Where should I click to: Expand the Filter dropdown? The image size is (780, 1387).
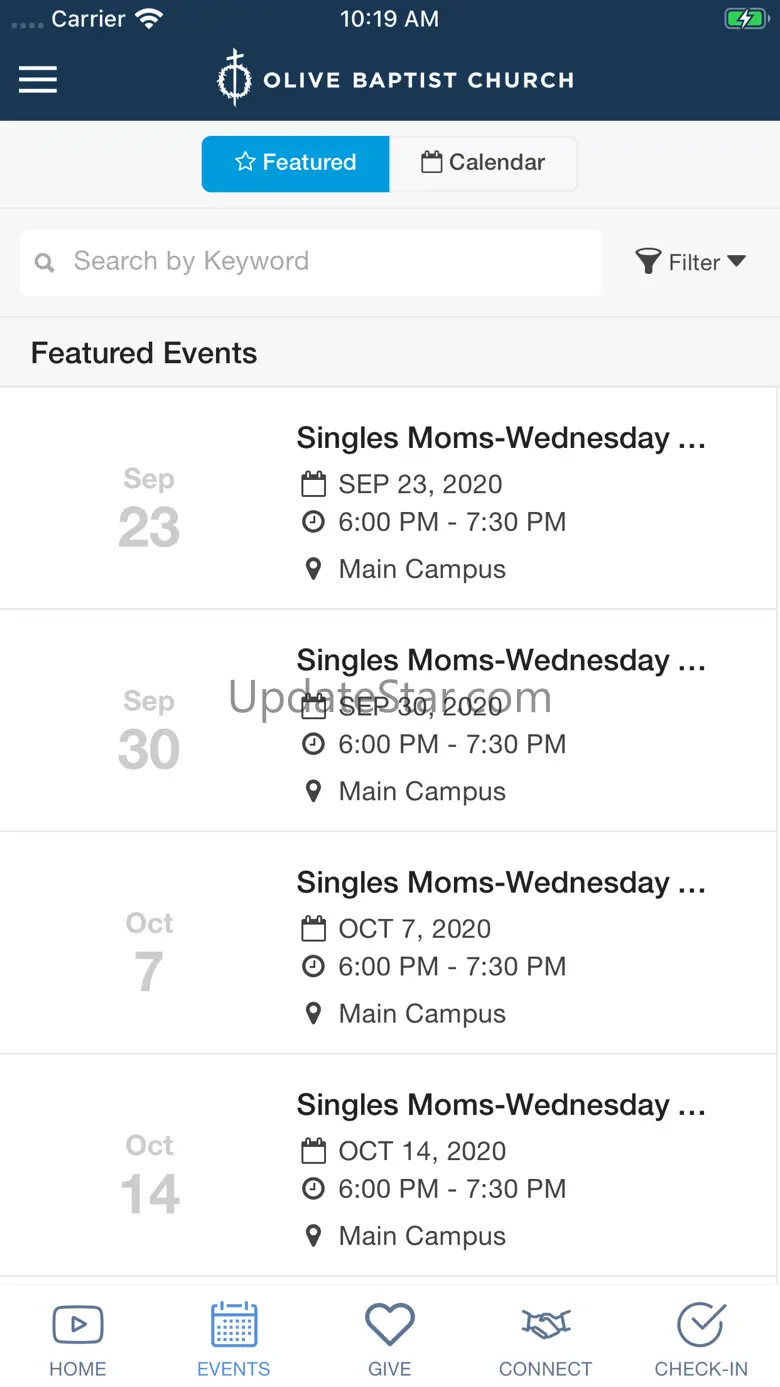[691, 262]
